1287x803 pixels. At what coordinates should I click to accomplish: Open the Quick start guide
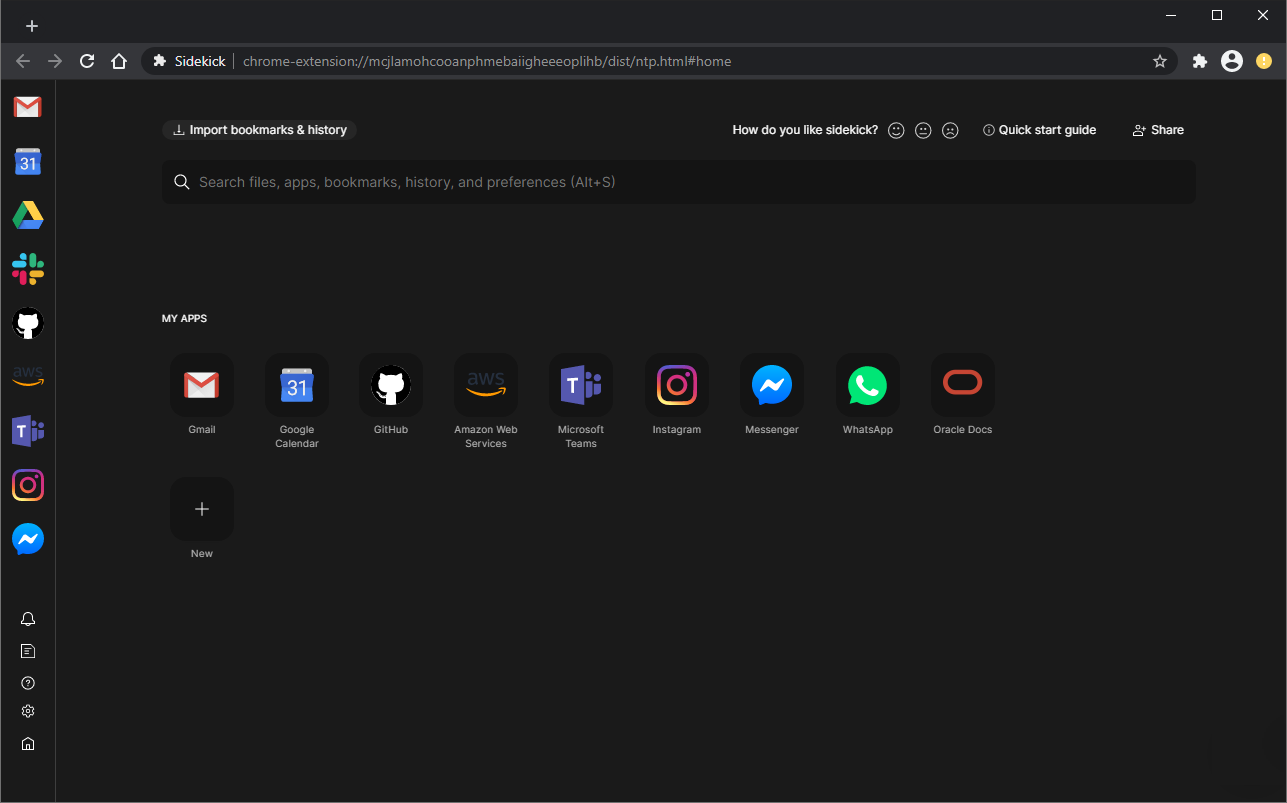point(1039,130)
